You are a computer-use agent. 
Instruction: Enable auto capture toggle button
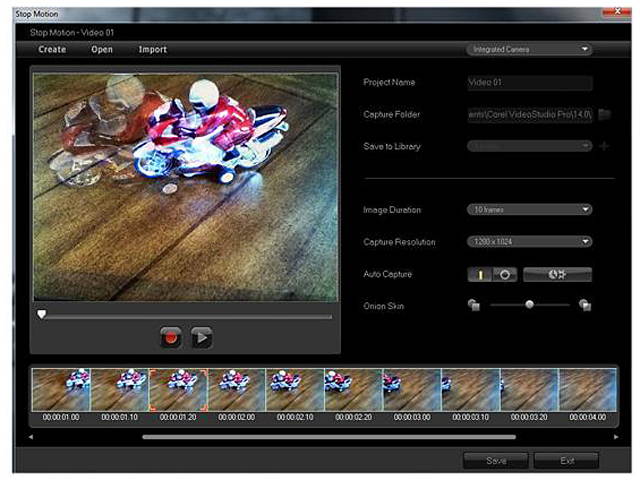480,274
